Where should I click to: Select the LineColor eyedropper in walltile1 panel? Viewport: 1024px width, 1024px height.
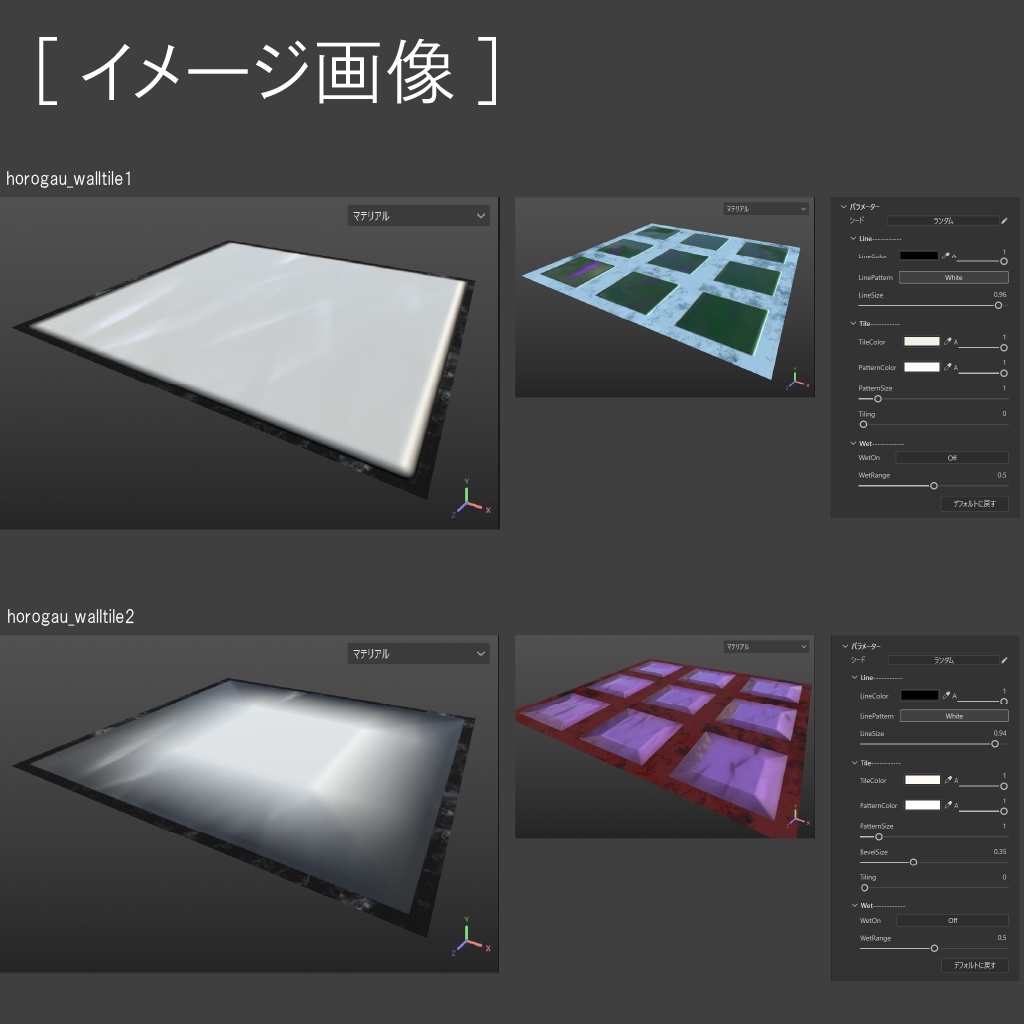pyautogui.click(x=946, y=254)
